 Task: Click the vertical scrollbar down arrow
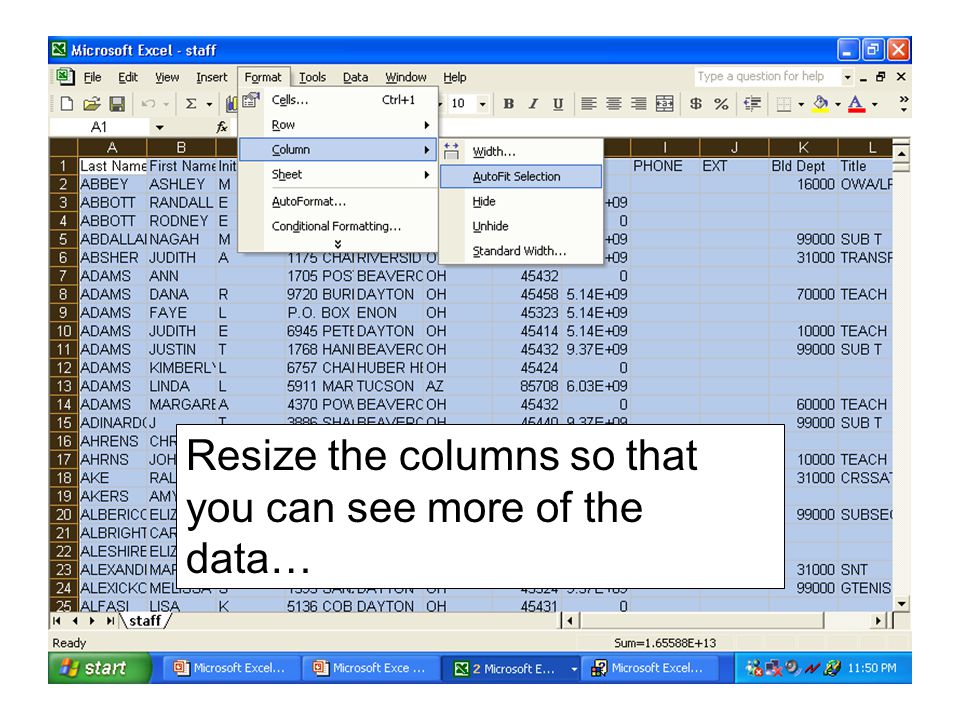pos(901,604)
